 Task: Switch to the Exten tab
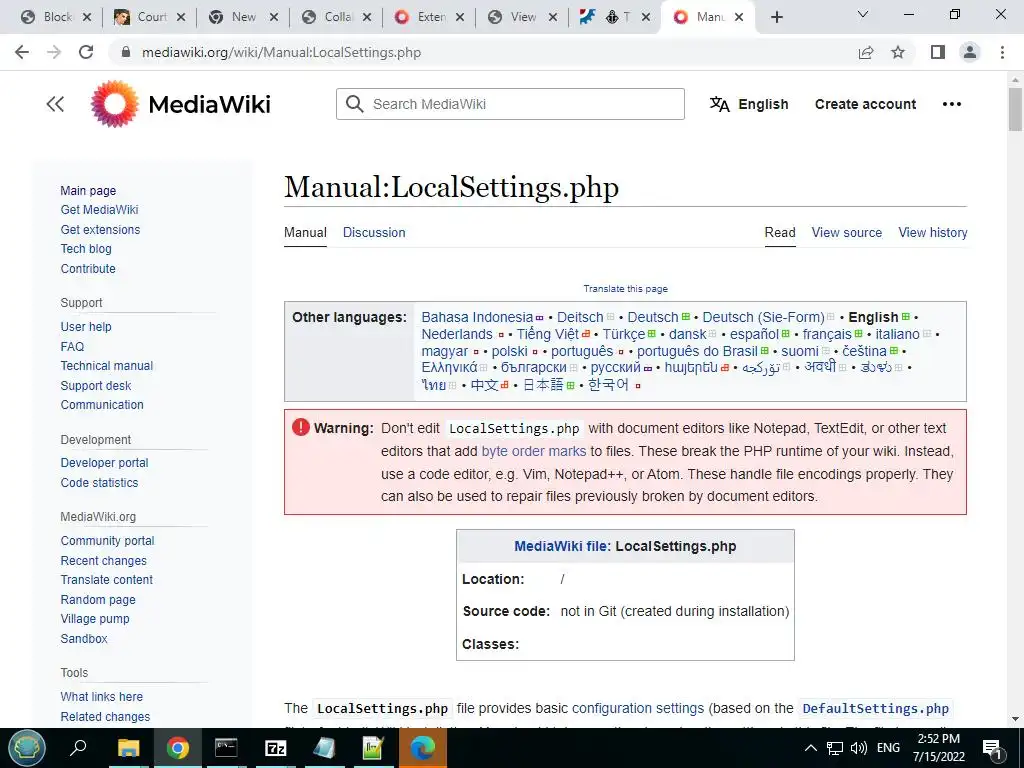428,17
